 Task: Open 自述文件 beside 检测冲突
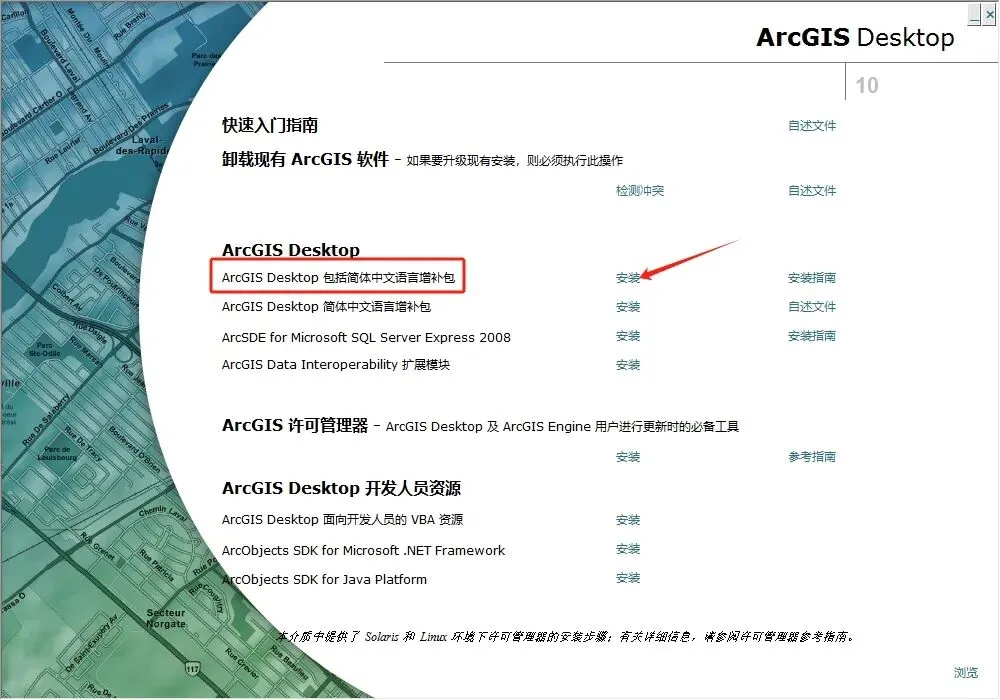coord(812,191)
